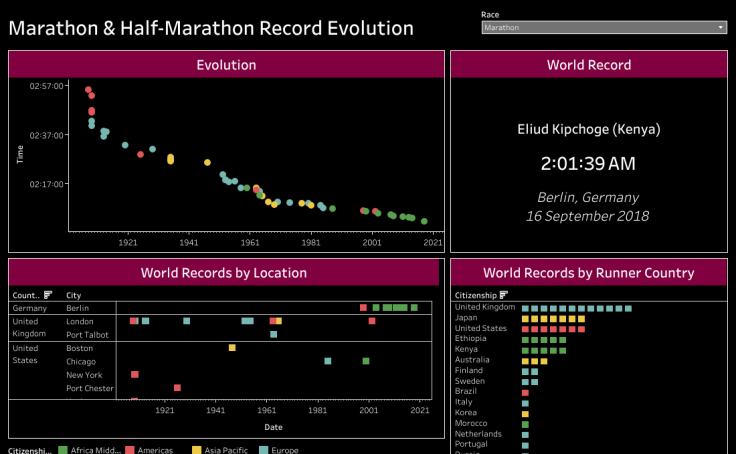The image size is (736, 454).
Task: Click the red square beside Brazil
Action: pos(525,392)
